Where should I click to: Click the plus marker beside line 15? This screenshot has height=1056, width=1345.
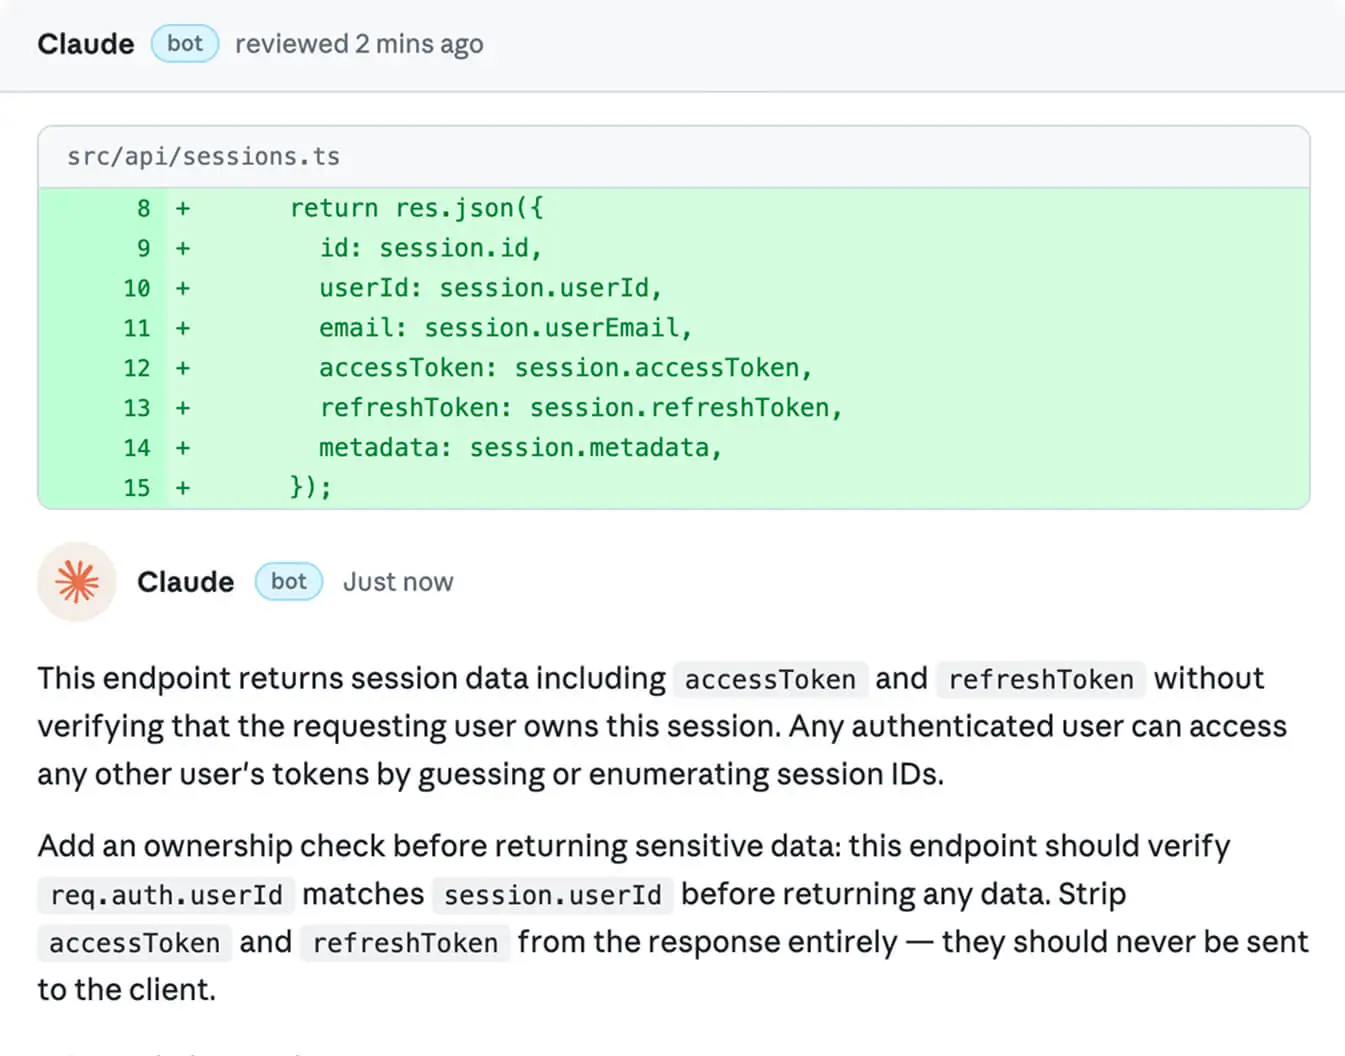(182, 488)
